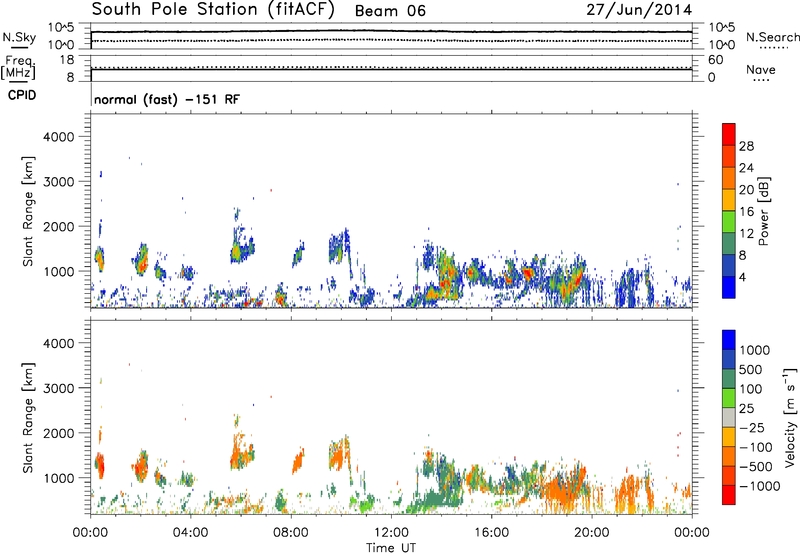Click the 'Power [dB]' color bar title
This screenshot has height=554, width=800.
pyautogui.click(x=763, y=211)
